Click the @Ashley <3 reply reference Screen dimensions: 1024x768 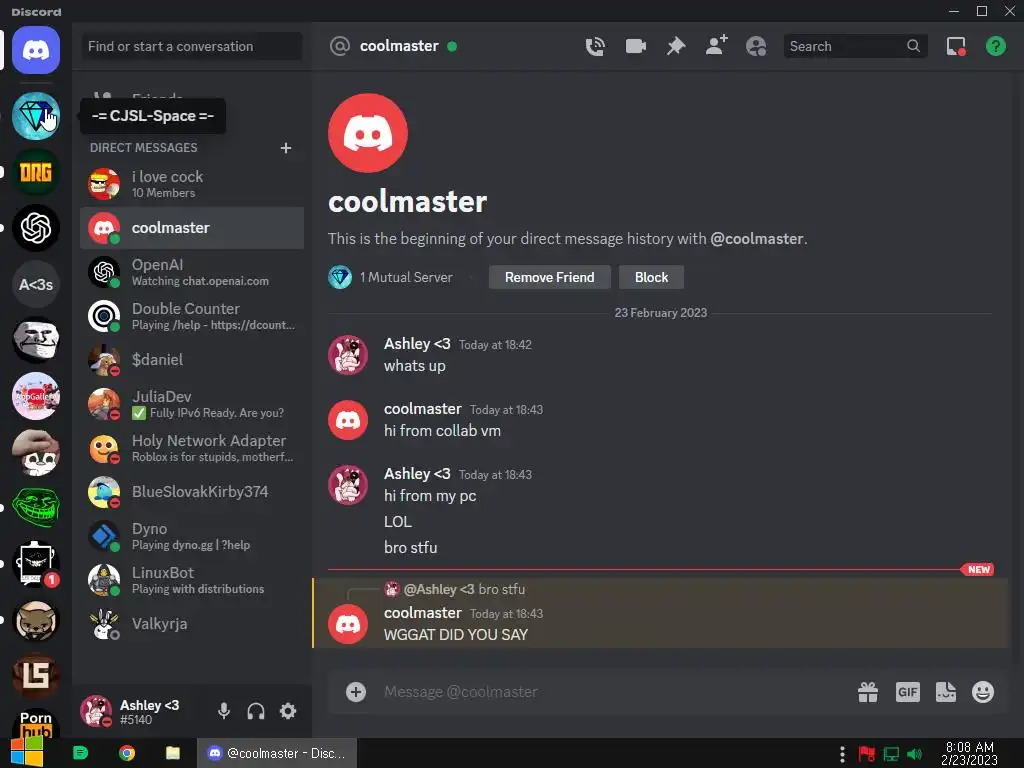pyautogui.click(x=439, y=589)
